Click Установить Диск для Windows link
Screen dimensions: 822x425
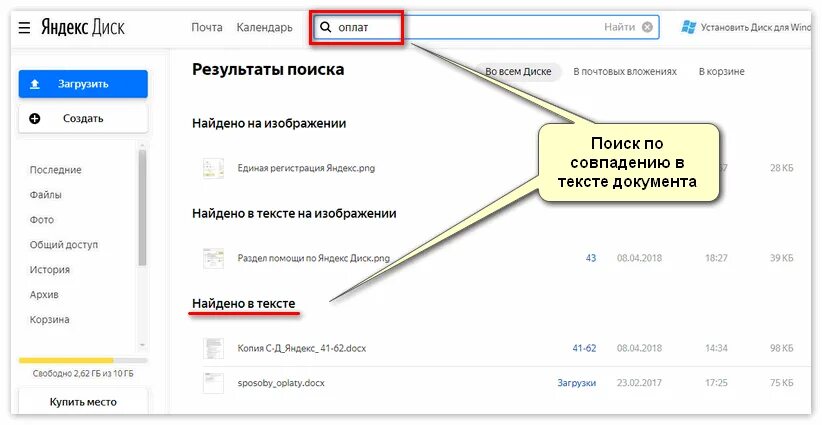[x=755, y=27]
